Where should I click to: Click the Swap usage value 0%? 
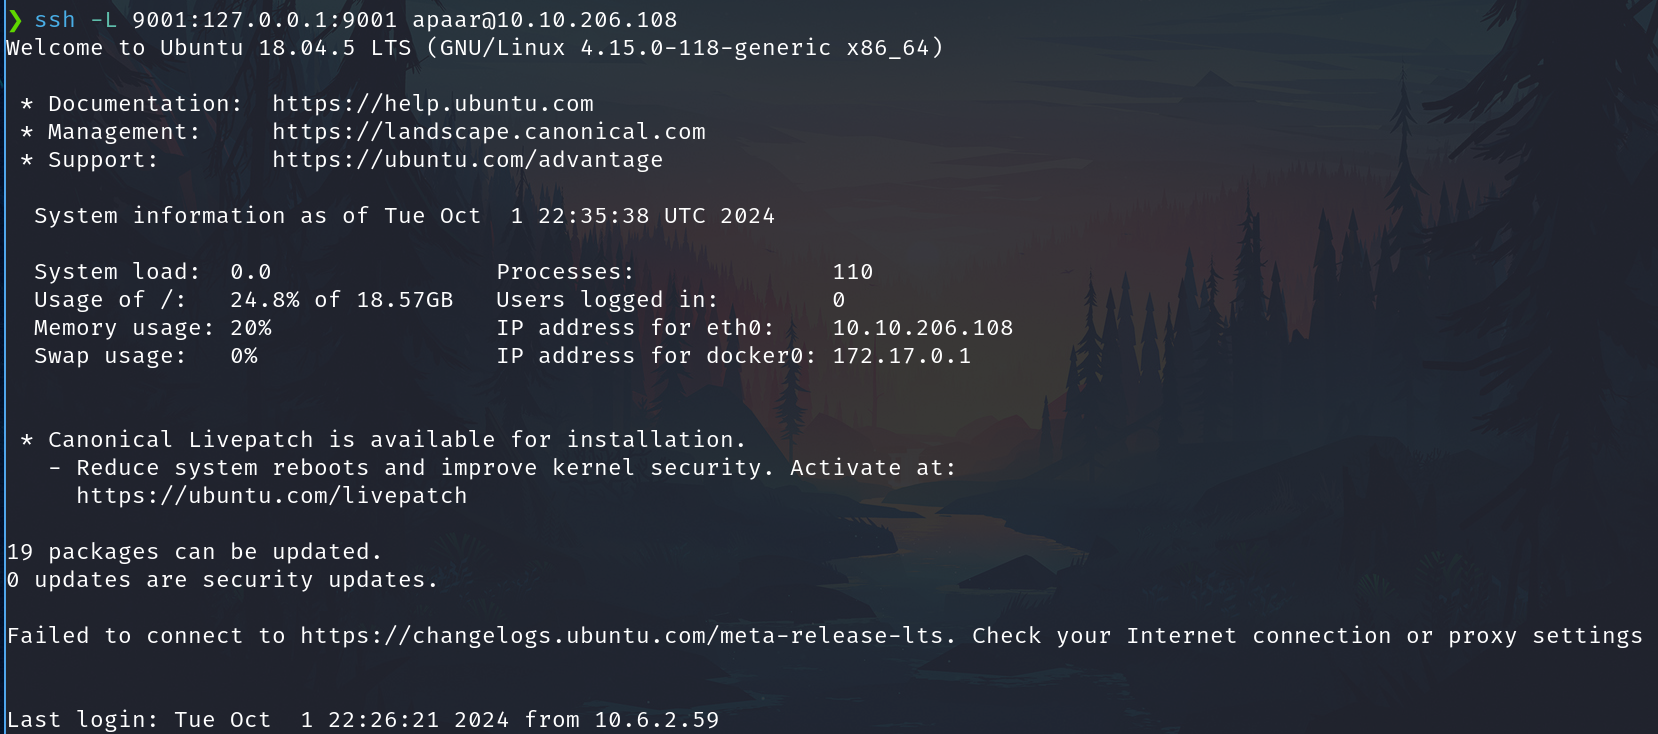point(243,356)
